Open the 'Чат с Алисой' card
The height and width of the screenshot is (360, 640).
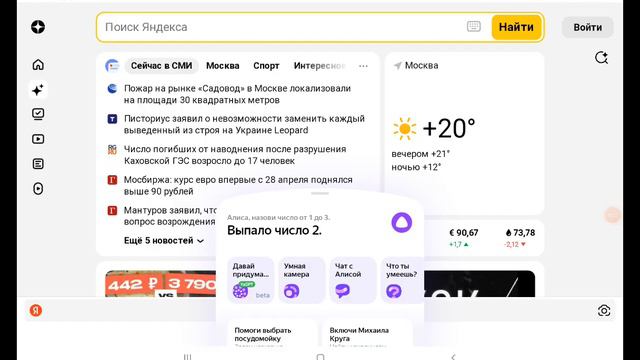[x=353, y=280]
